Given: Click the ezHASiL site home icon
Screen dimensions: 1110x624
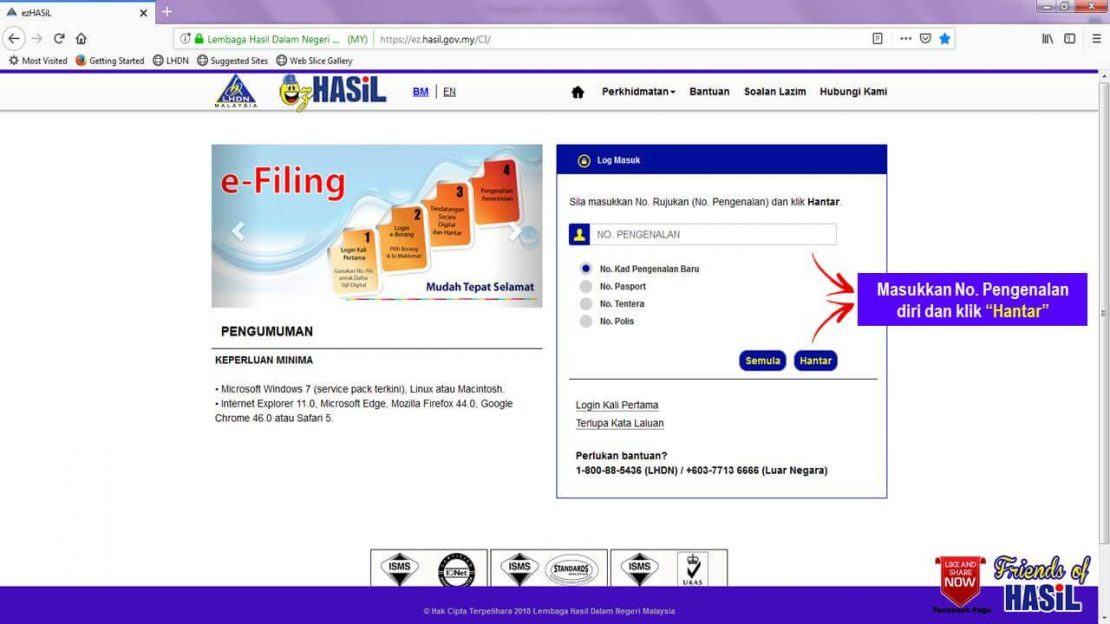Looking at the screenshot, I should tap(577, 91).
